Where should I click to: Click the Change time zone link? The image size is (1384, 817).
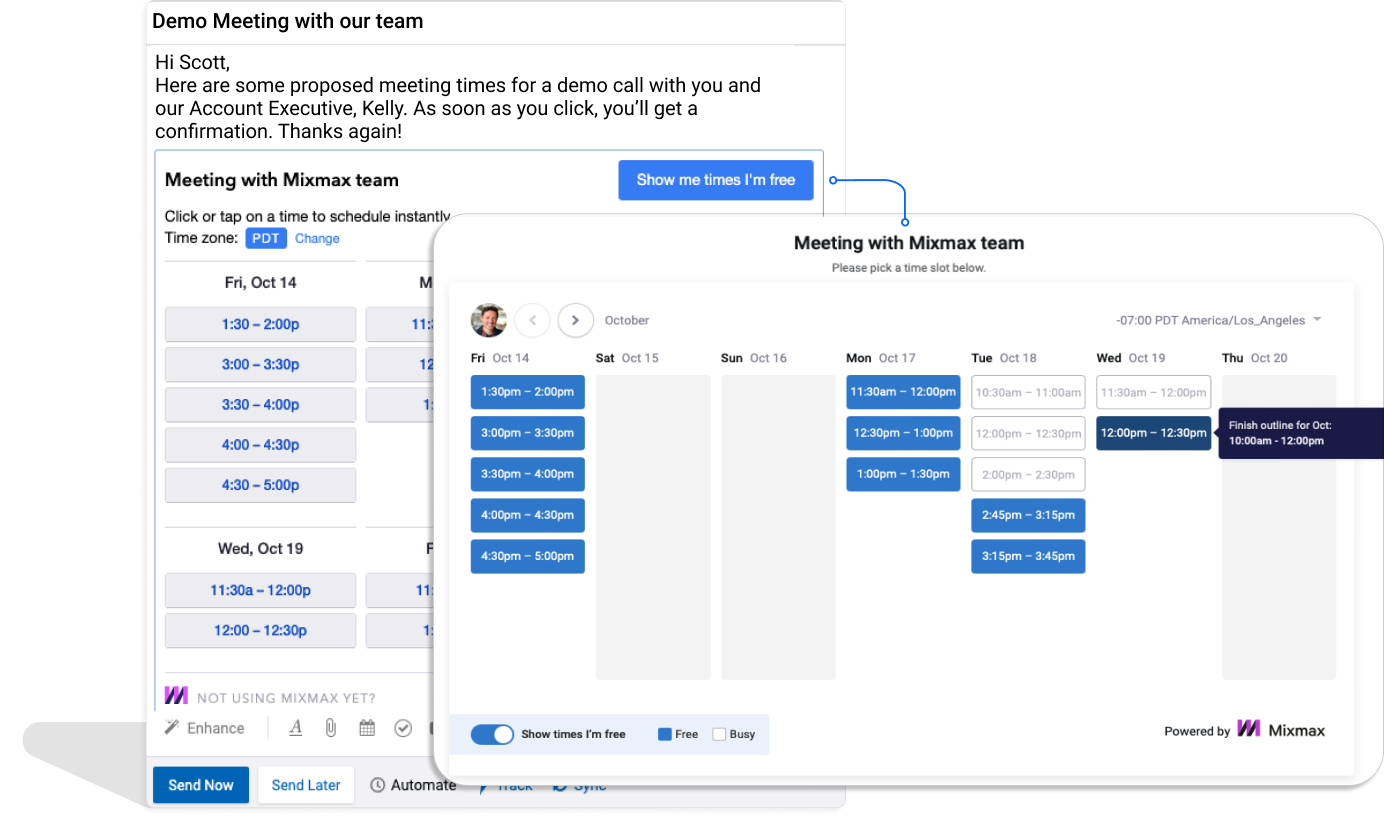[317, 238]
